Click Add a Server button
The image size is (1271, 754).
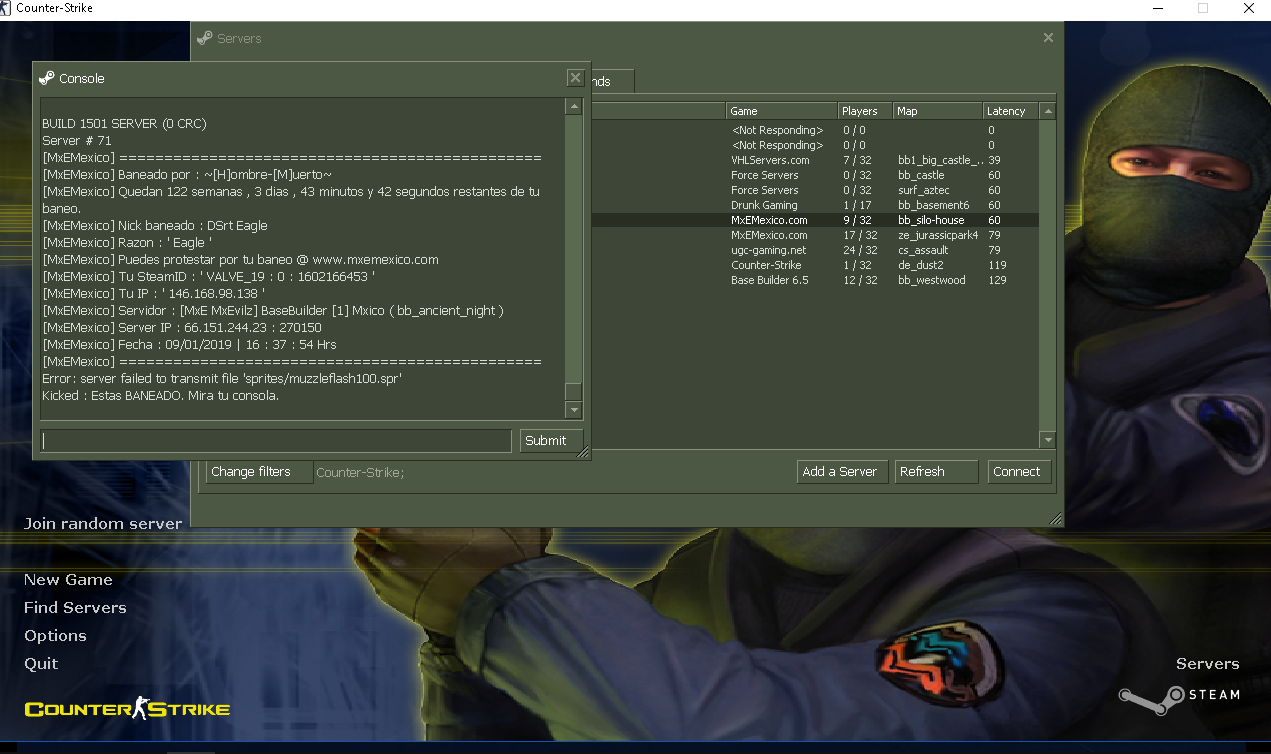[840, 472]
